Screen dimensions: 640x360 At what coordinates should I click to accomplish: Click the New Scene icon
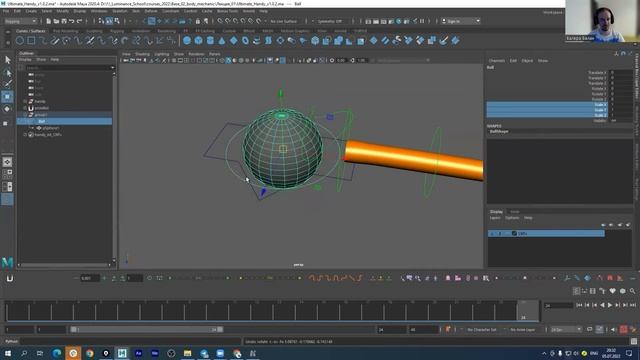[49, 21]
